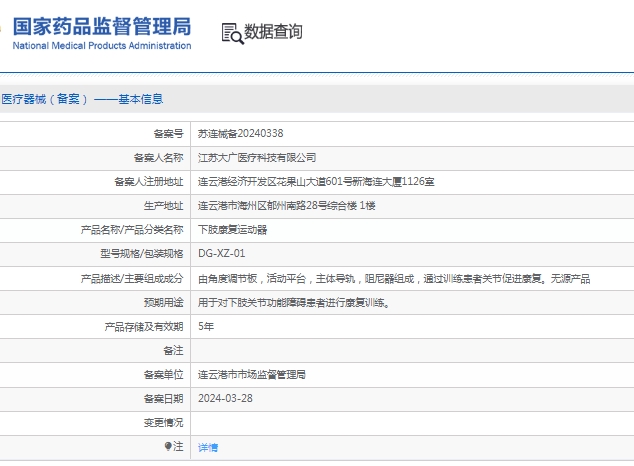Click the 国家药品监督管理局 logo title

pyautogui.click(x=102, y=27)
